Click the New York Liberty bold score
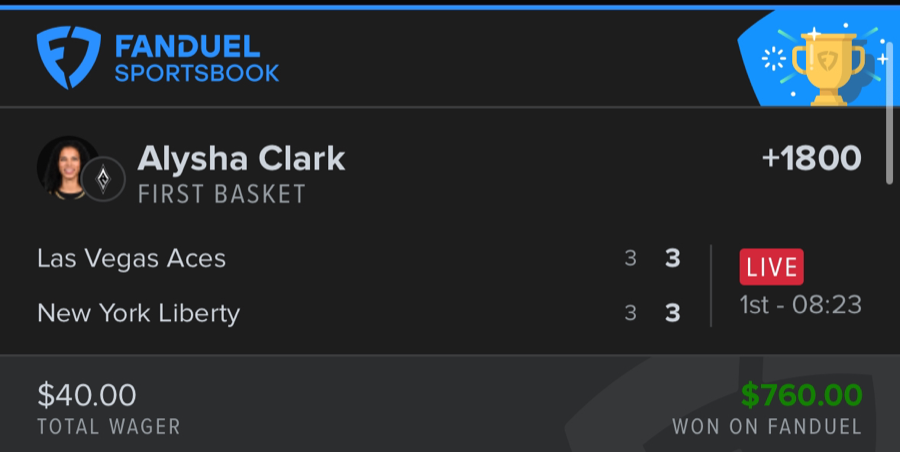900x452 pixels. pyautogui.click(x=673, y=313)
